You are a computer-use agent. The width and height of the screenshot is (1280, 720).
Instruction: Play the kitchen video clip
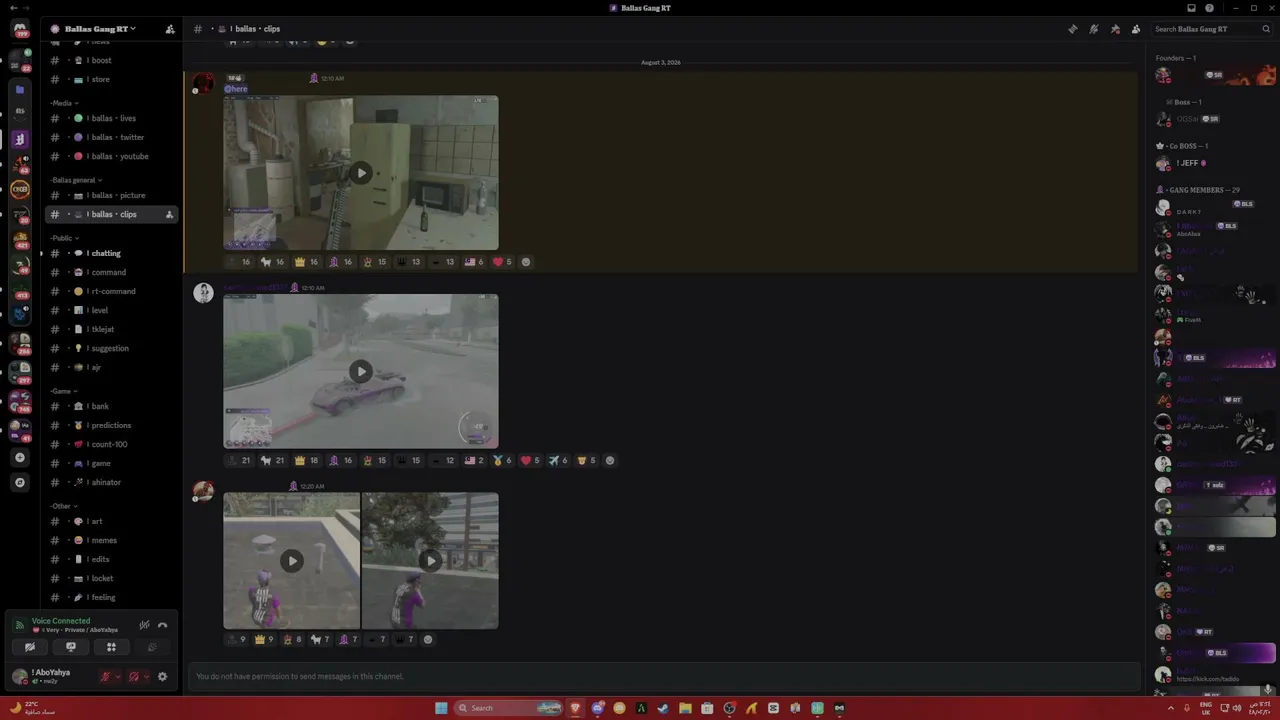click(x=361, y=173)
